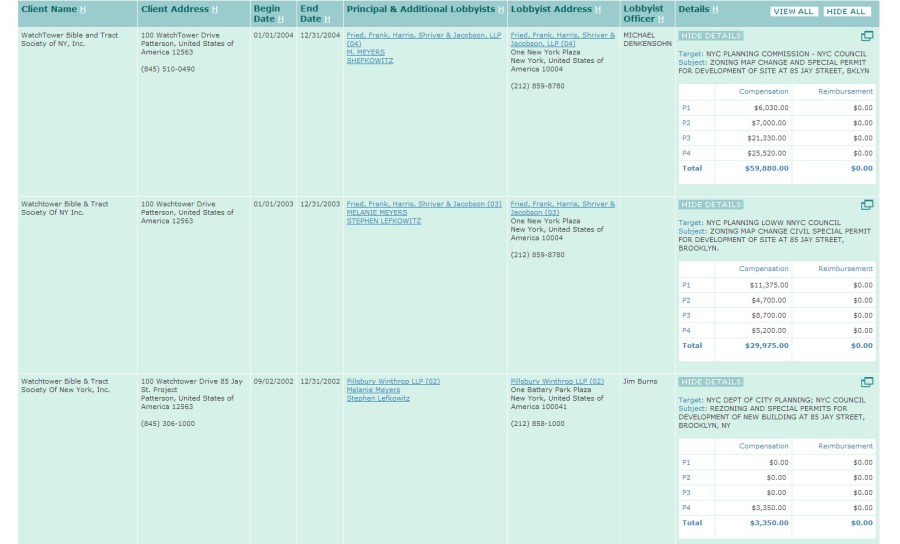Open the popup window icon for the 2003 record

coord(867,205)
